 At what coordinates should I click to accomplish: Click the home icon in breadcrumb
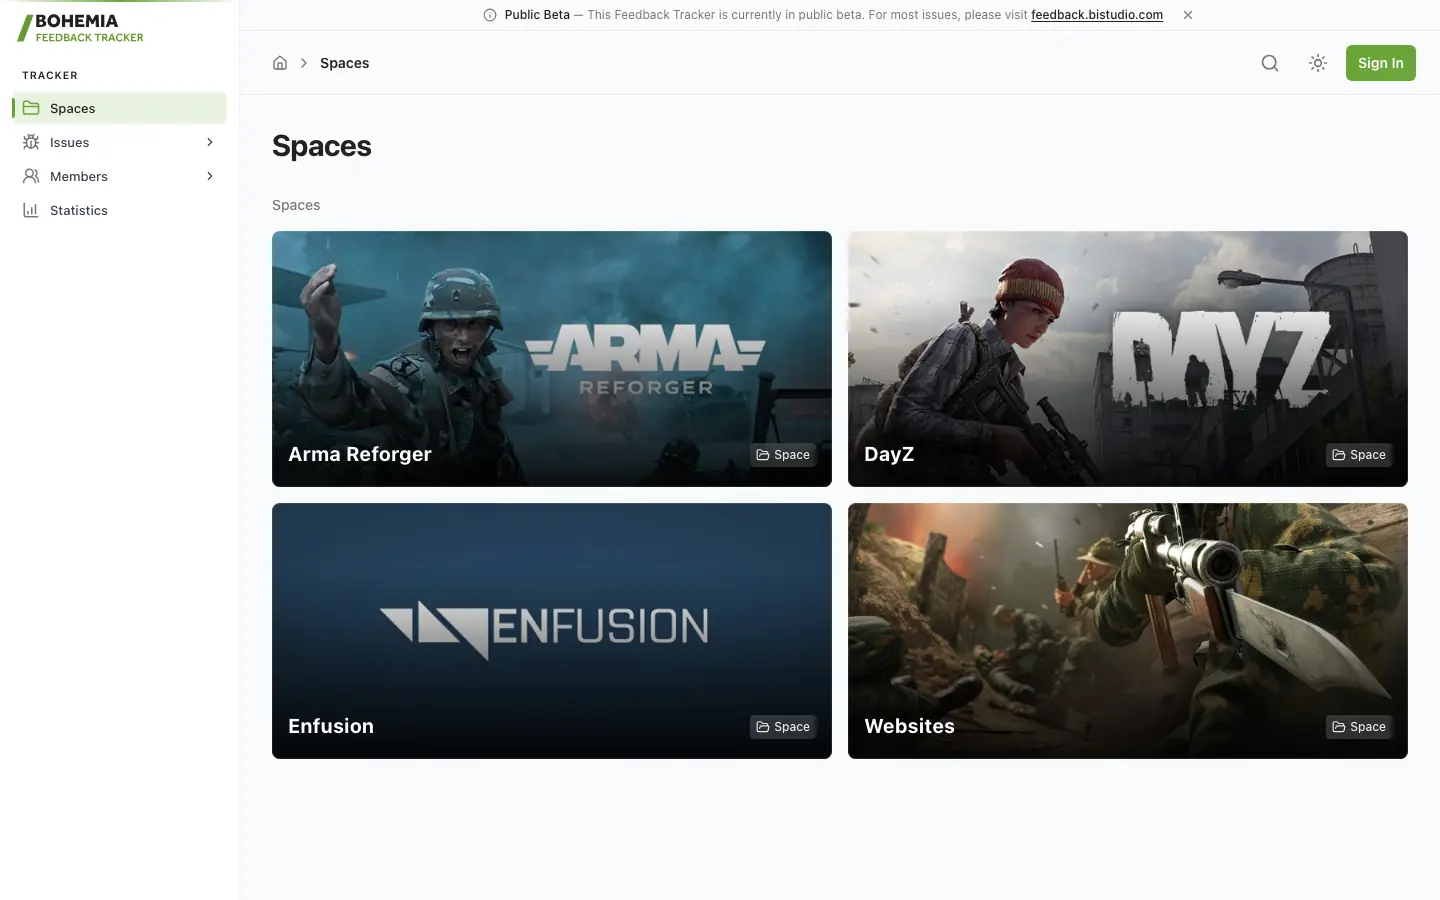(280, 63)
